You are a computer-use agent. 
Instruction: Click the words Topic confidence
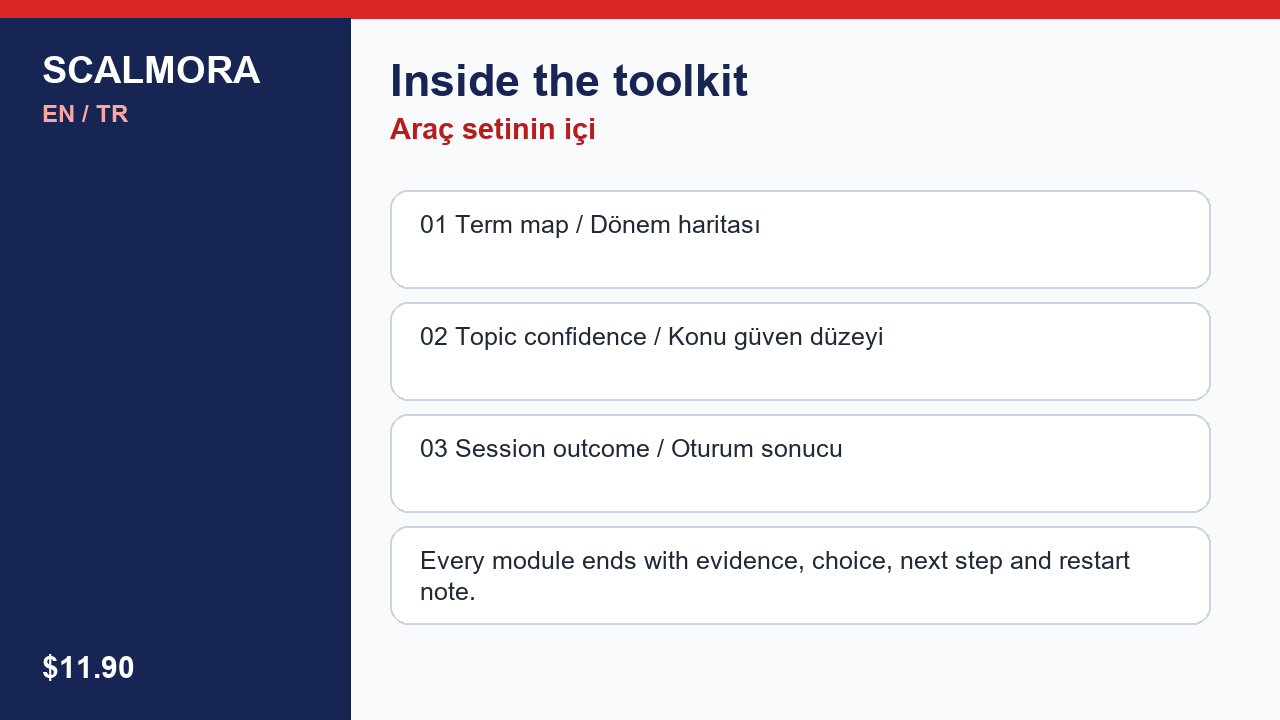[551, 338]
